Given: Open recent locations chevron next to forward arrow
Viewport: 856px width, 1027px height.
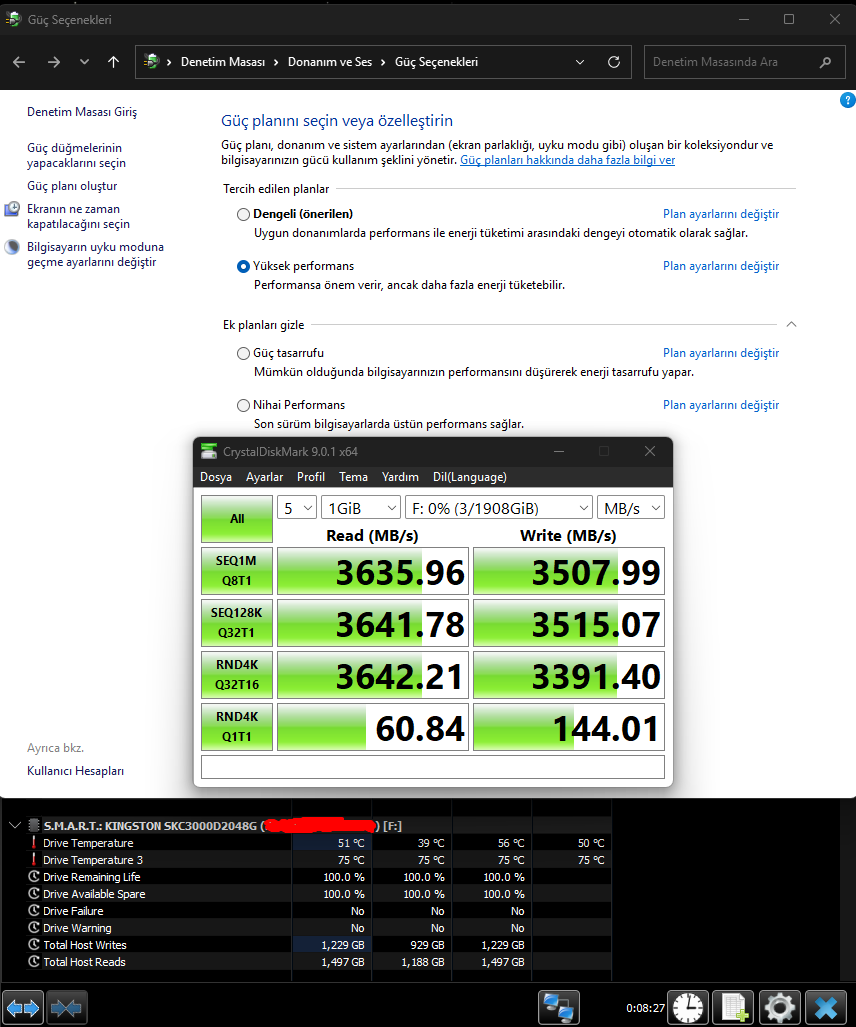Looking at the screenshot, I should click(84, 62).
